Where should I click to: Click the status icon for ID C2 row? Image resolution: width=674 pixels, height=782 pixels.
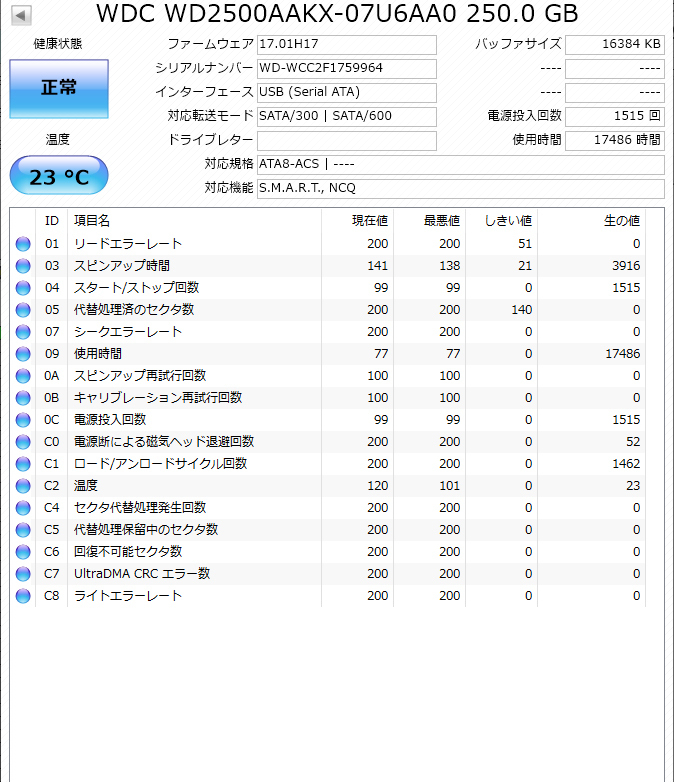[23, 486]
